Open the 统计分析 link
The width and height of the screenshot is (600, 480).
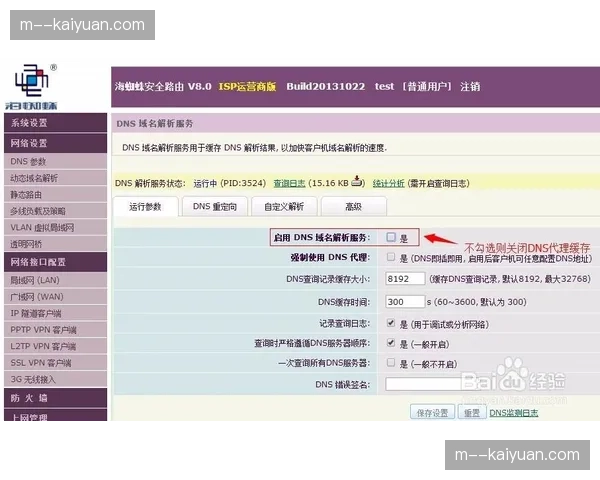point(388,183)
